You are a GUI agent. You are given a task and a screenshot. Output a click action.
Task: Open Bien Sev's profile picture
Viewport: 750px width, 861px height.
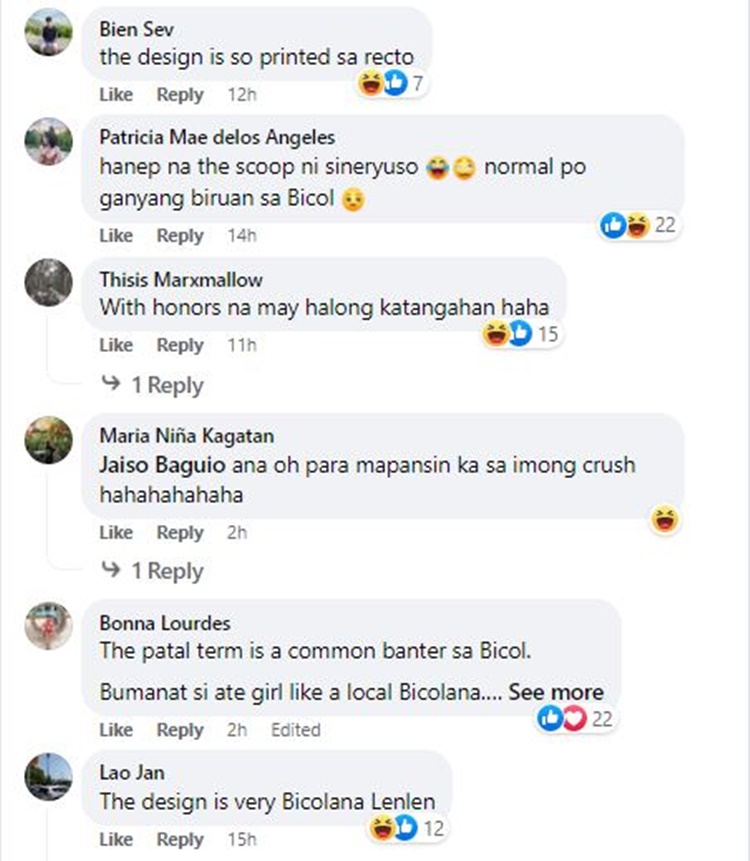tap(48, 32)
